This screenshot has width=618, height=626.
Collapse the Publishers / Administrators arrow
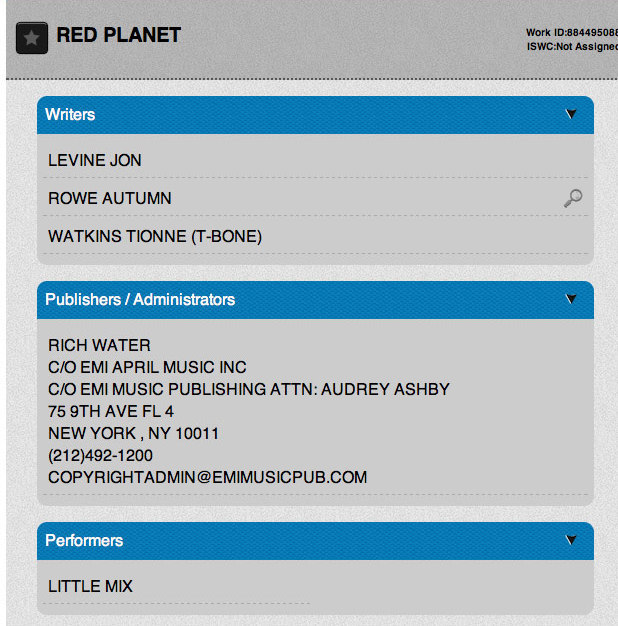(571, 299)
